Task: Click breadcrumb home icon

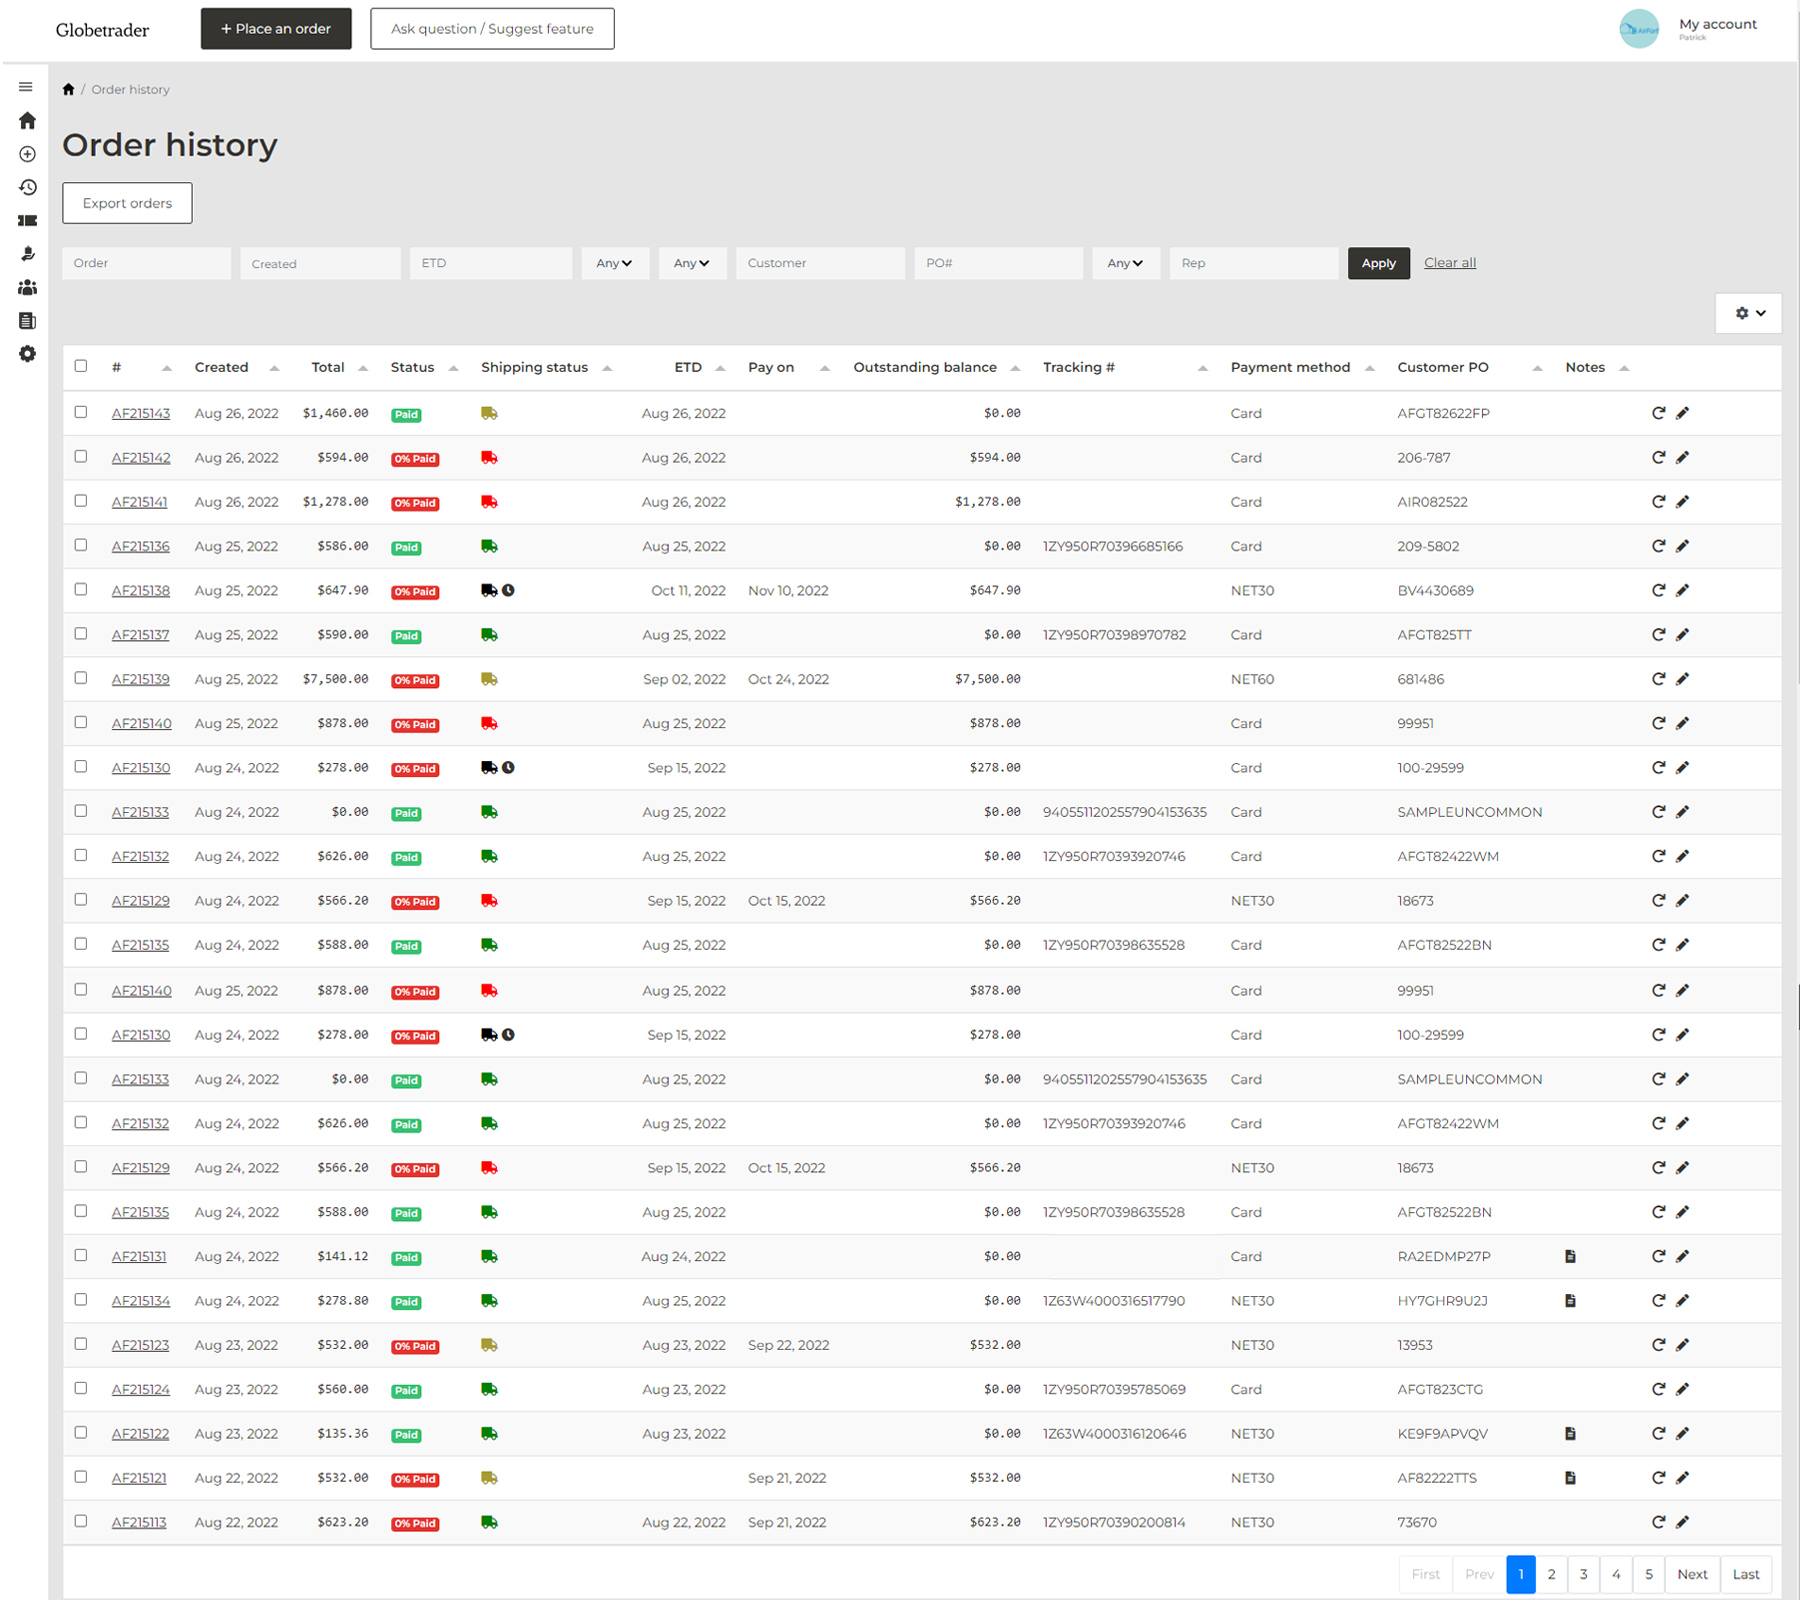Action: pos(68,89)
